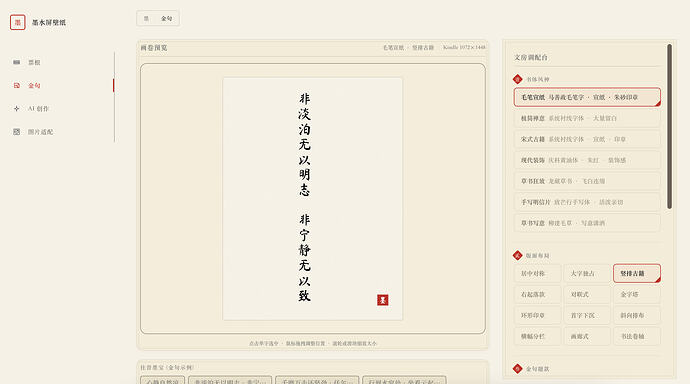Screen dimensions: 690x384
Task: Click the red 墨 app logo
Action: 18,22
